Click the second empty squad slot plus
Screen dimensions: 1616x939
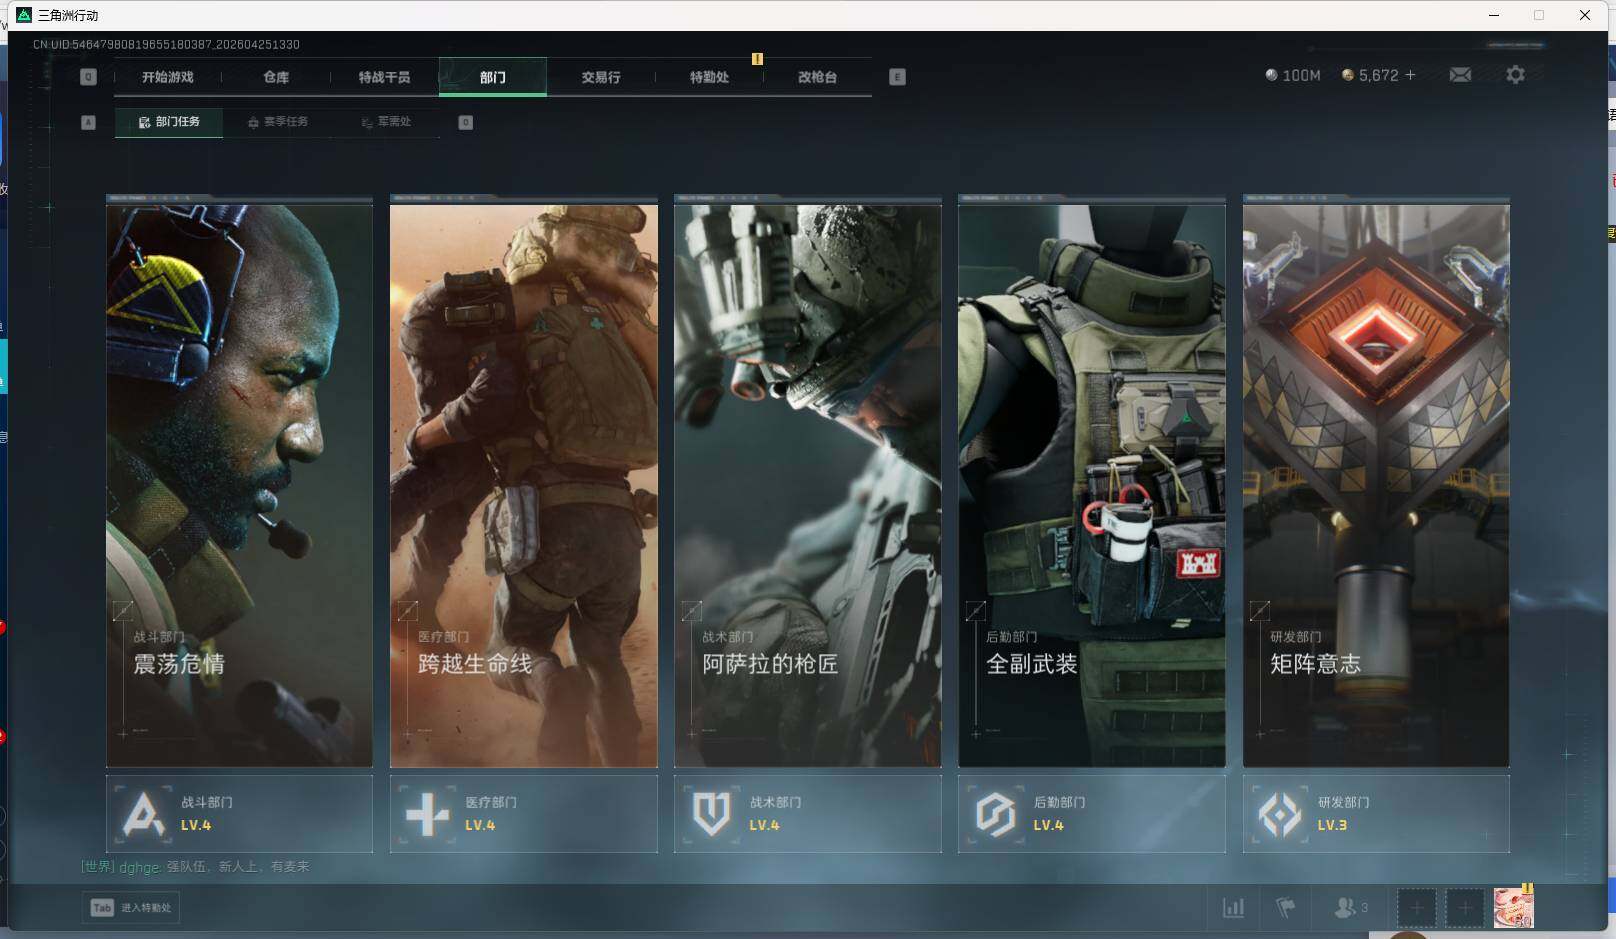coord(1464,908)
